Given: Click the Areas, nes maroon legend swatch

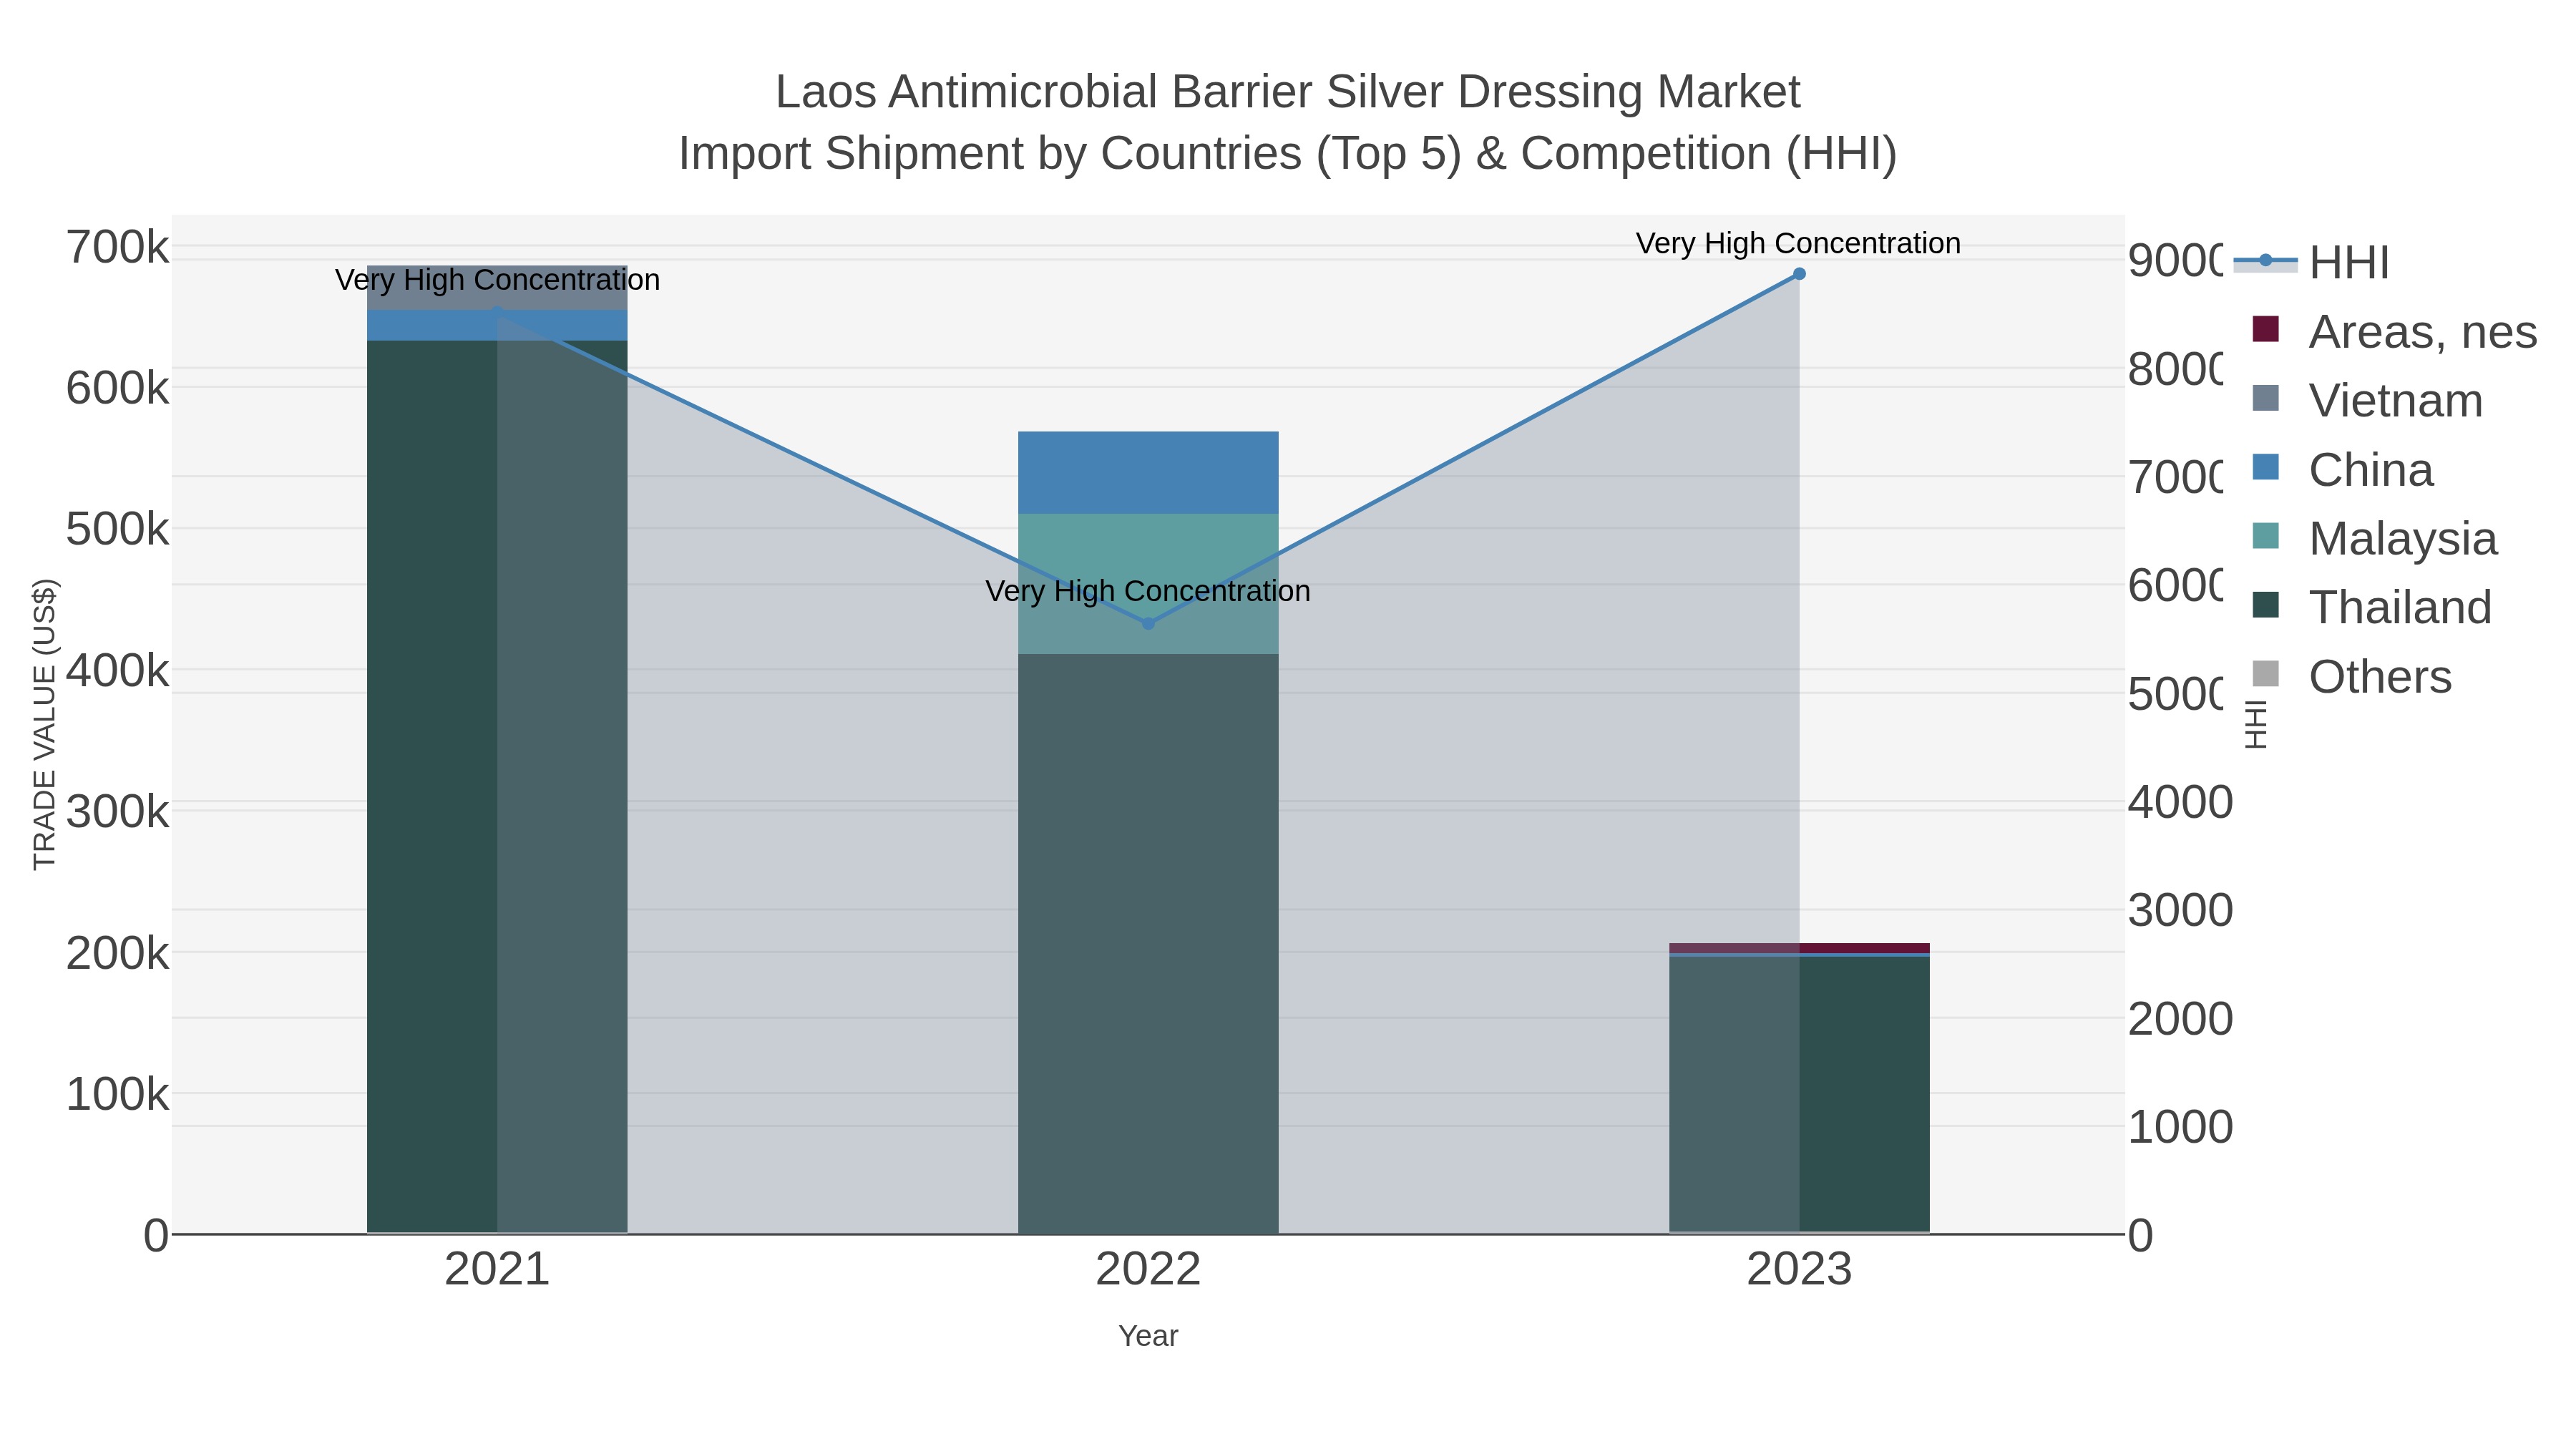Looking at the screenshot, I should [x=2265, y=329].
